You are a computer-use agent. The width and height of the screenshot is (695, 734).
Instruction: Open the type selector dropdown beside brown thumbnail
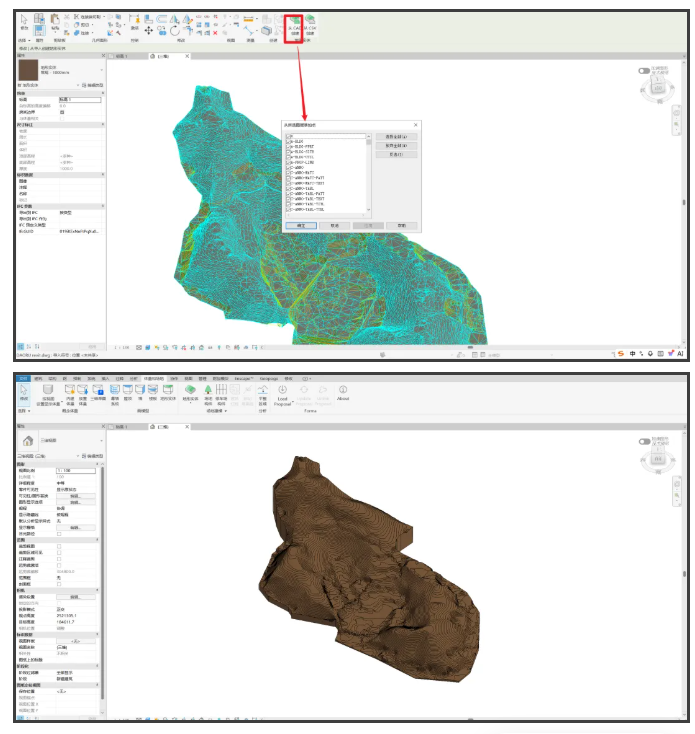[102, 70]
